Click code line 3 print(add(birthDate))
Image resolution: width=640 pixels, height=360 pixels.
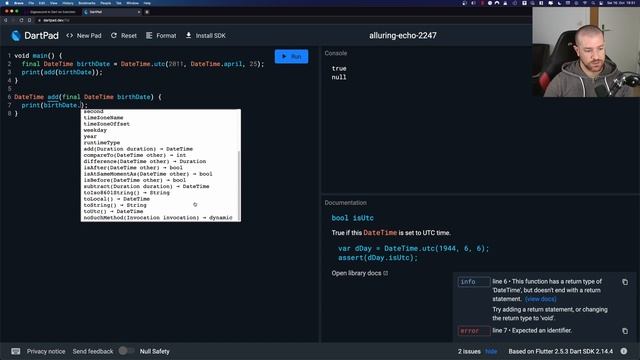(x=62, y=72)
